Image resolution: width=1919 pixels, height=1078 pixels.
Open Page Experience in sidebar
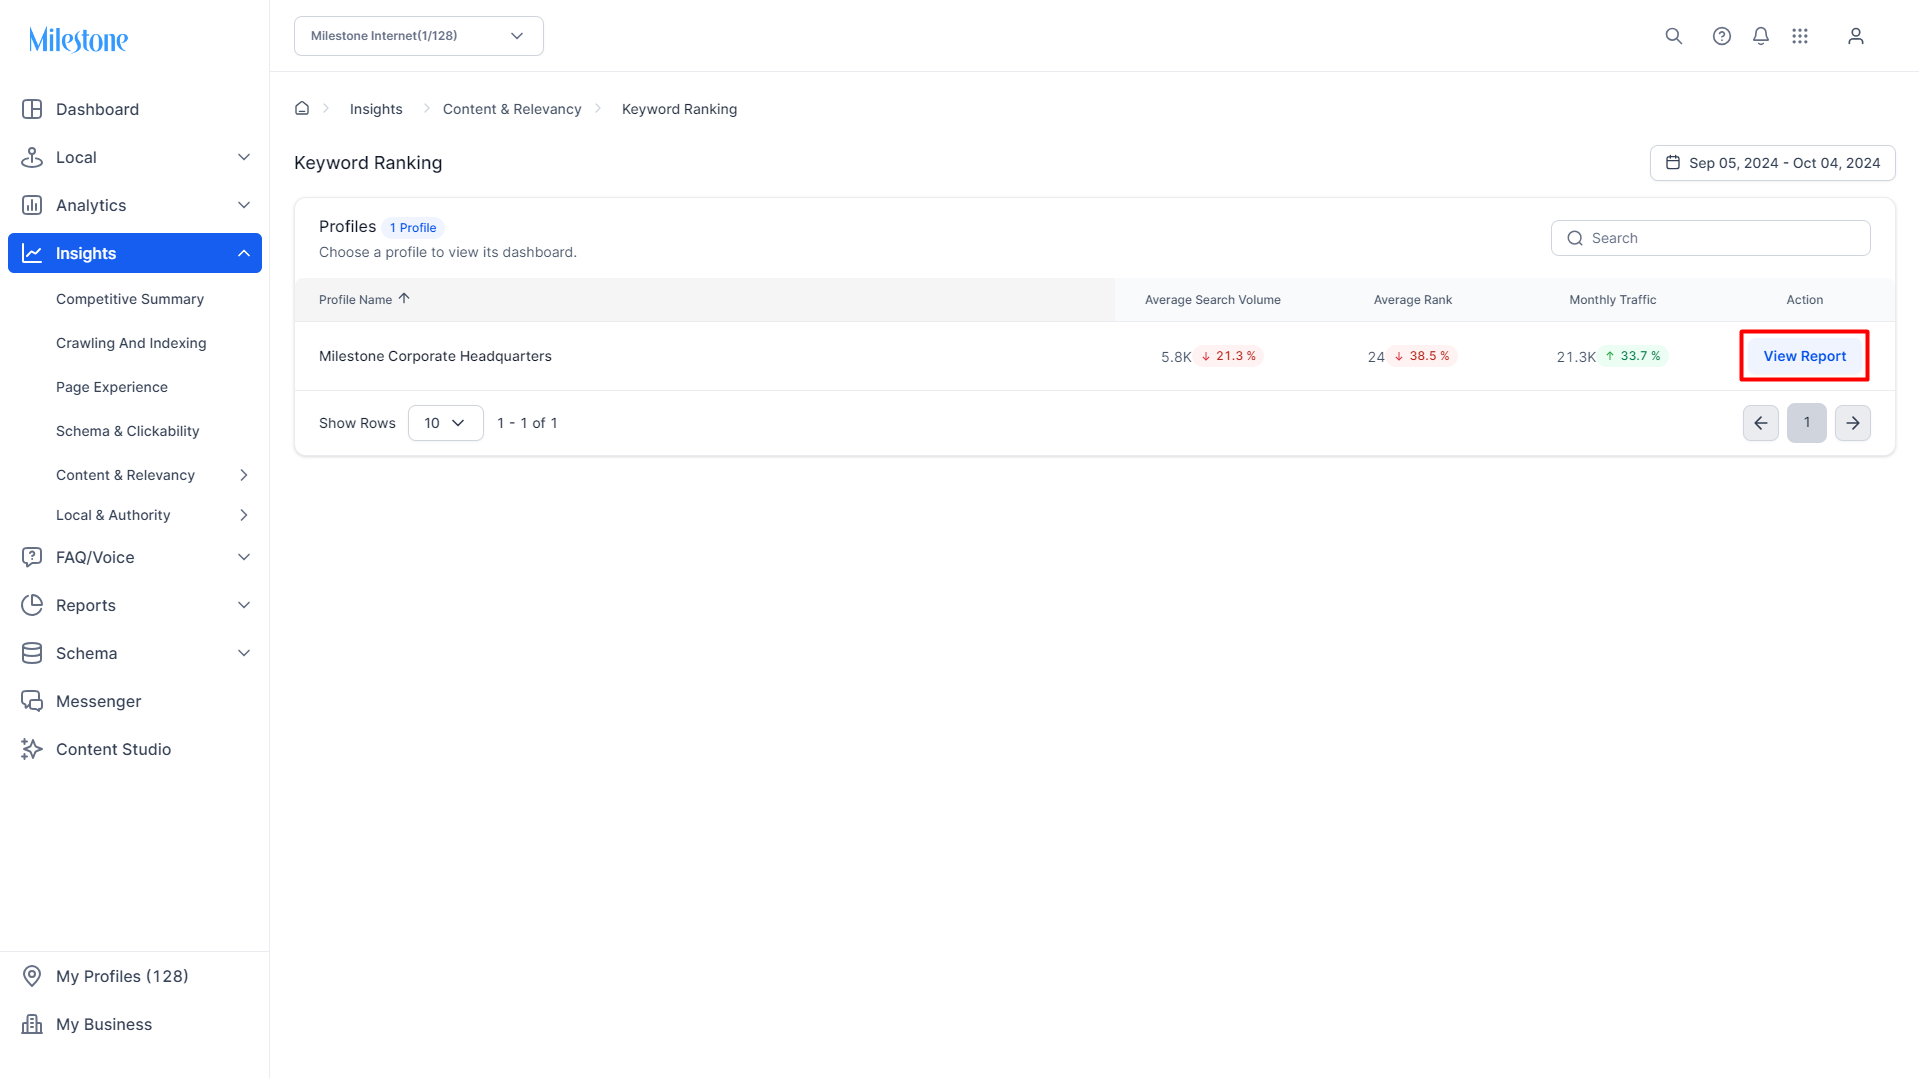click(112, 387)
